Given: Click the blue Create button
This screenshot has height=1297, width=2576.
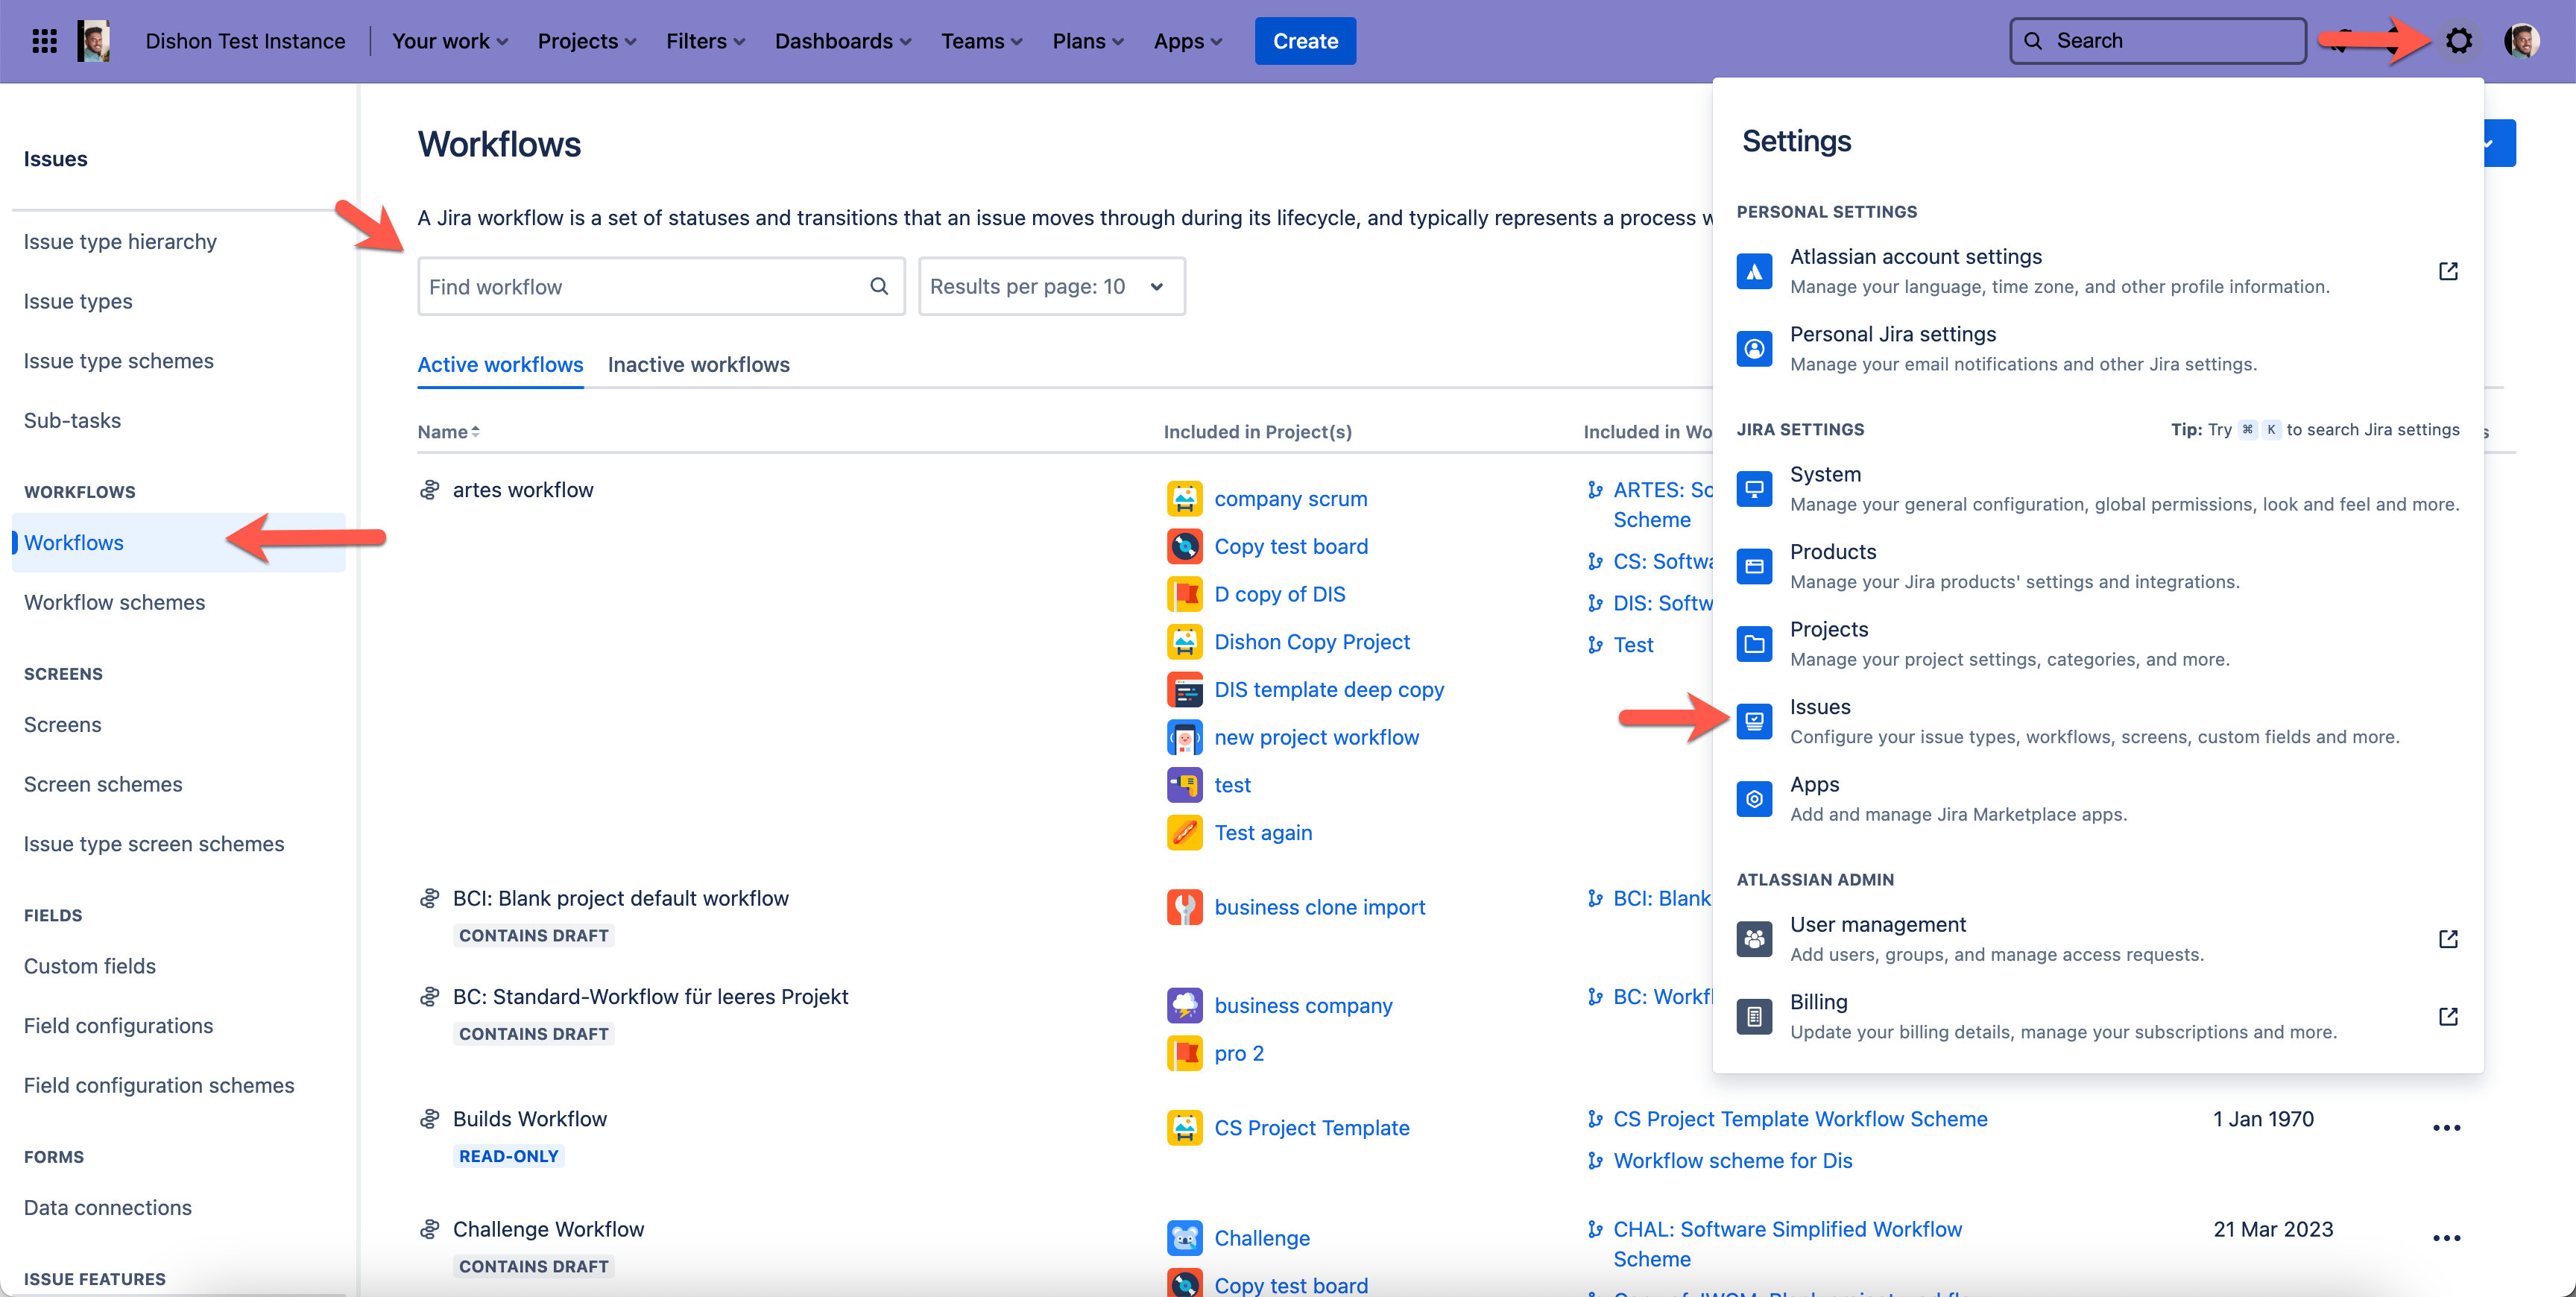Looking at the screenshot, I should click(x=1304, y=41).
